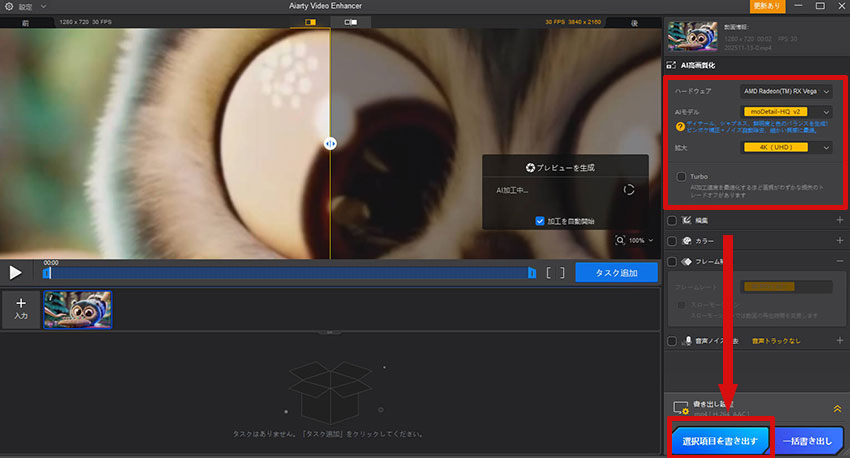The width and height of the screenshot is (850, 458).
Task: Click the spinning AI加工中 progress icon
Action: coord(629,190)
